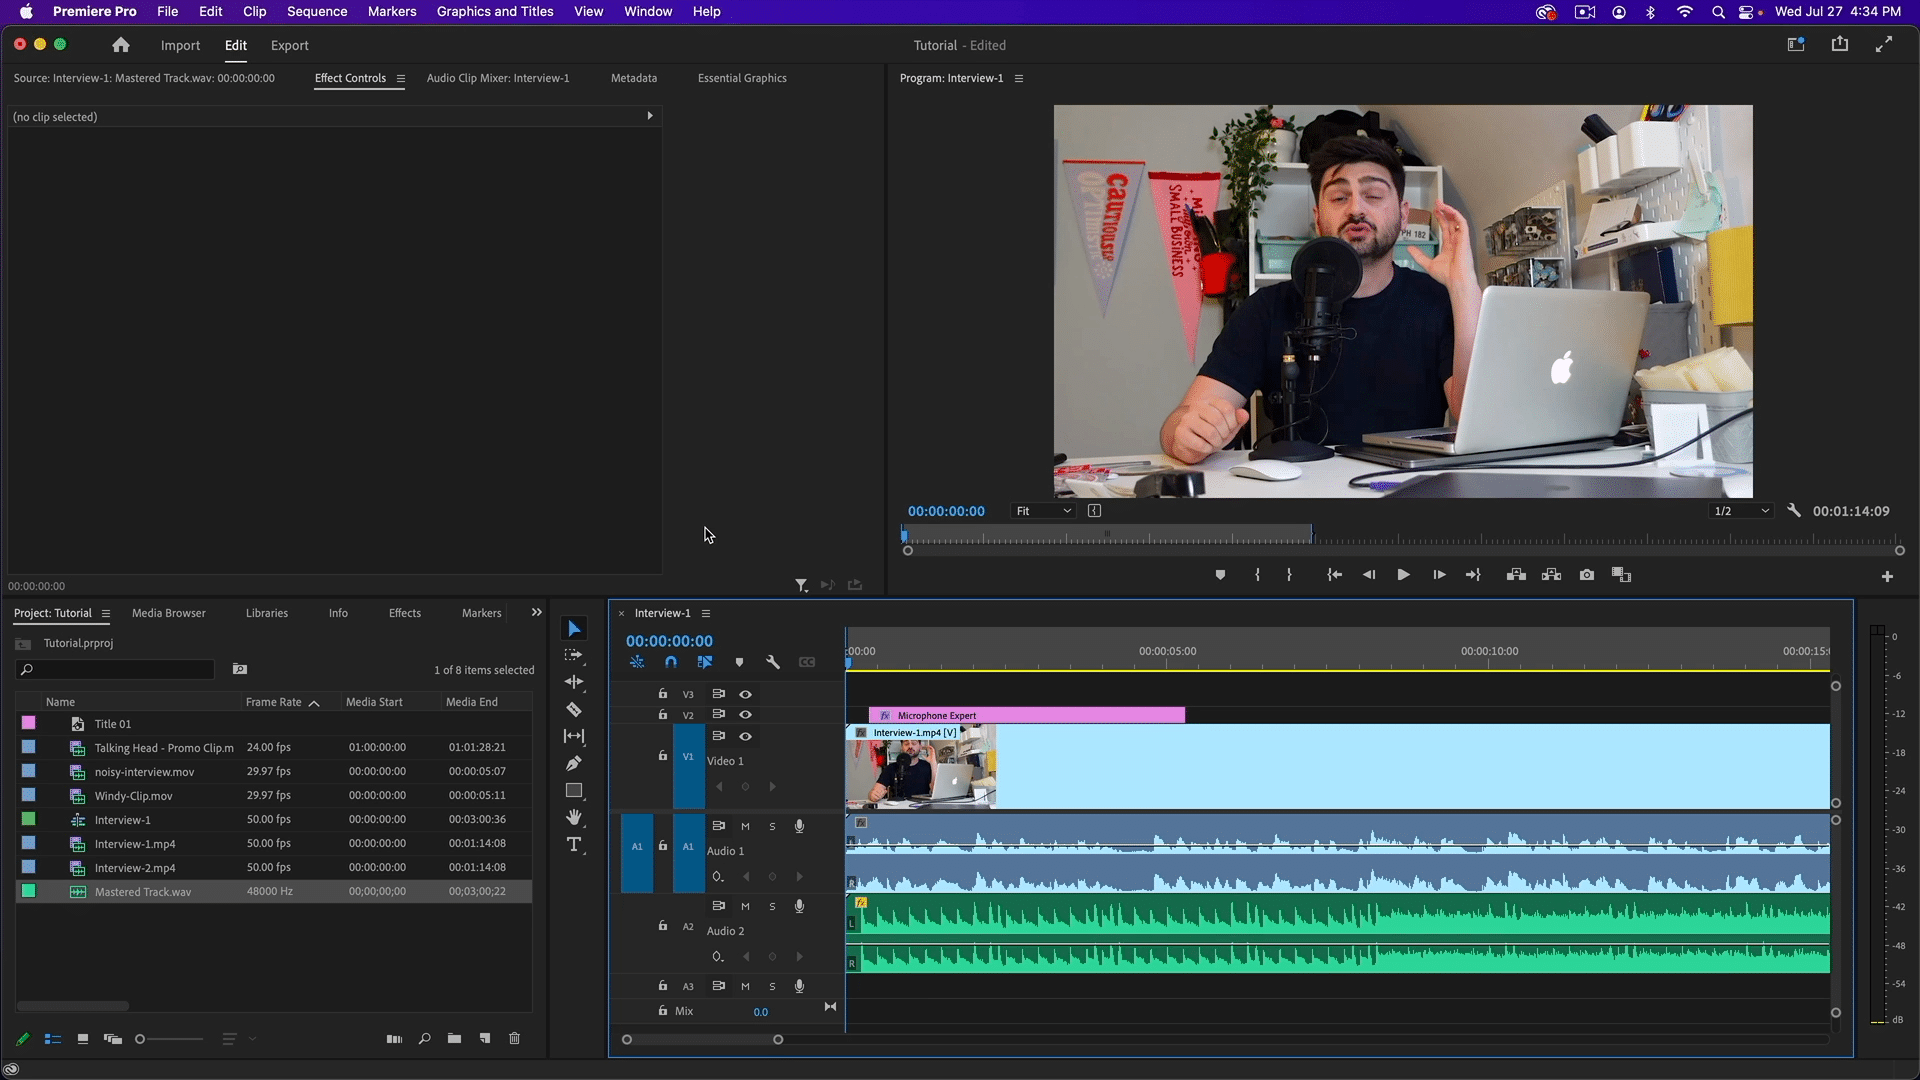Select the Microphone Expert graphic clip

[x=1027, y=715]
